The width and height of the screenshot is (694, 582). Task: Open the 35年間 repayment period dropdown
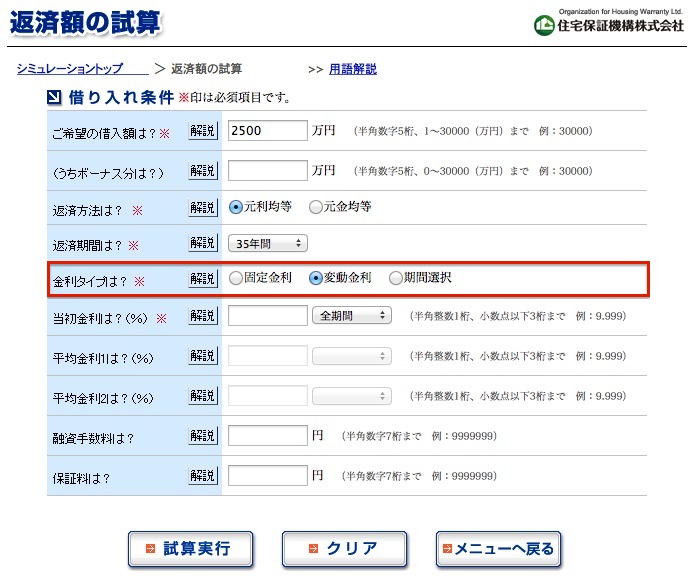tap(268, 243)
